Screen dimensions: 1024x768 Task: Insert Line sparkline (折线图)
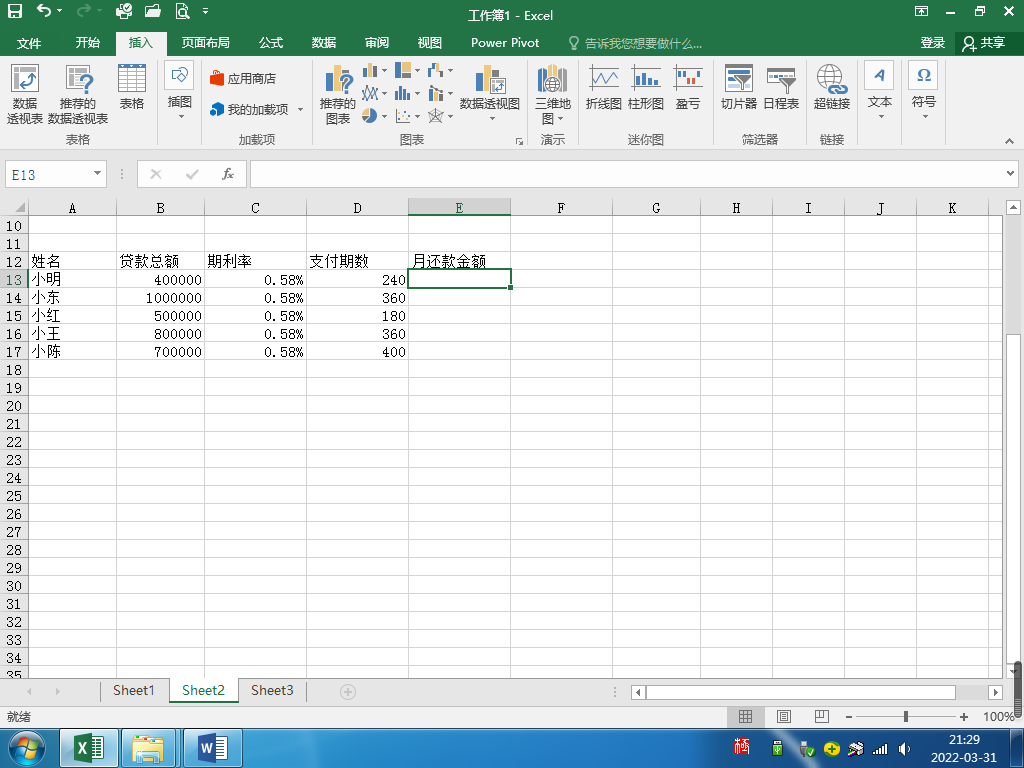click(603, 87)
